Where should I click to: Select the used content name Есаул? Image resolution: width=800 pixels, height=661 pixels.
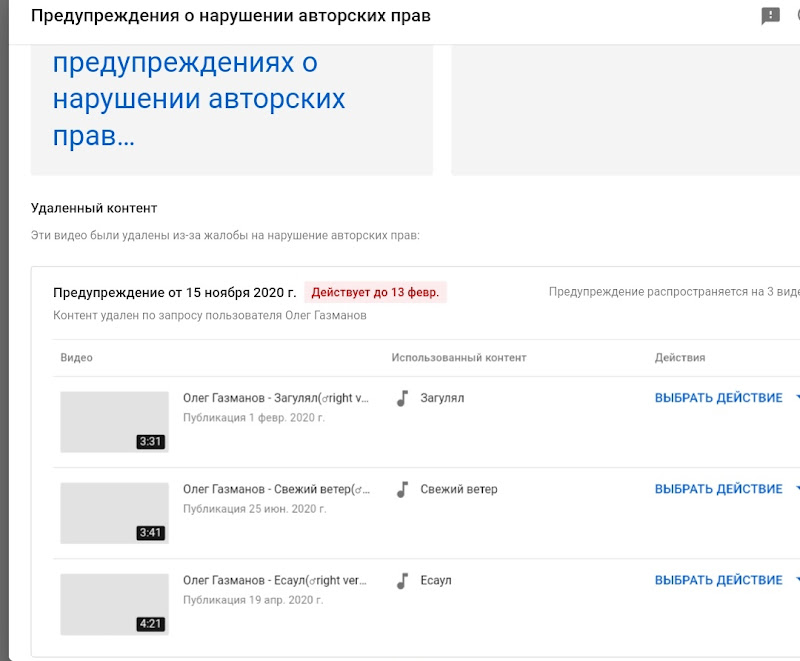pyautogui.click(x=436, y=580)
